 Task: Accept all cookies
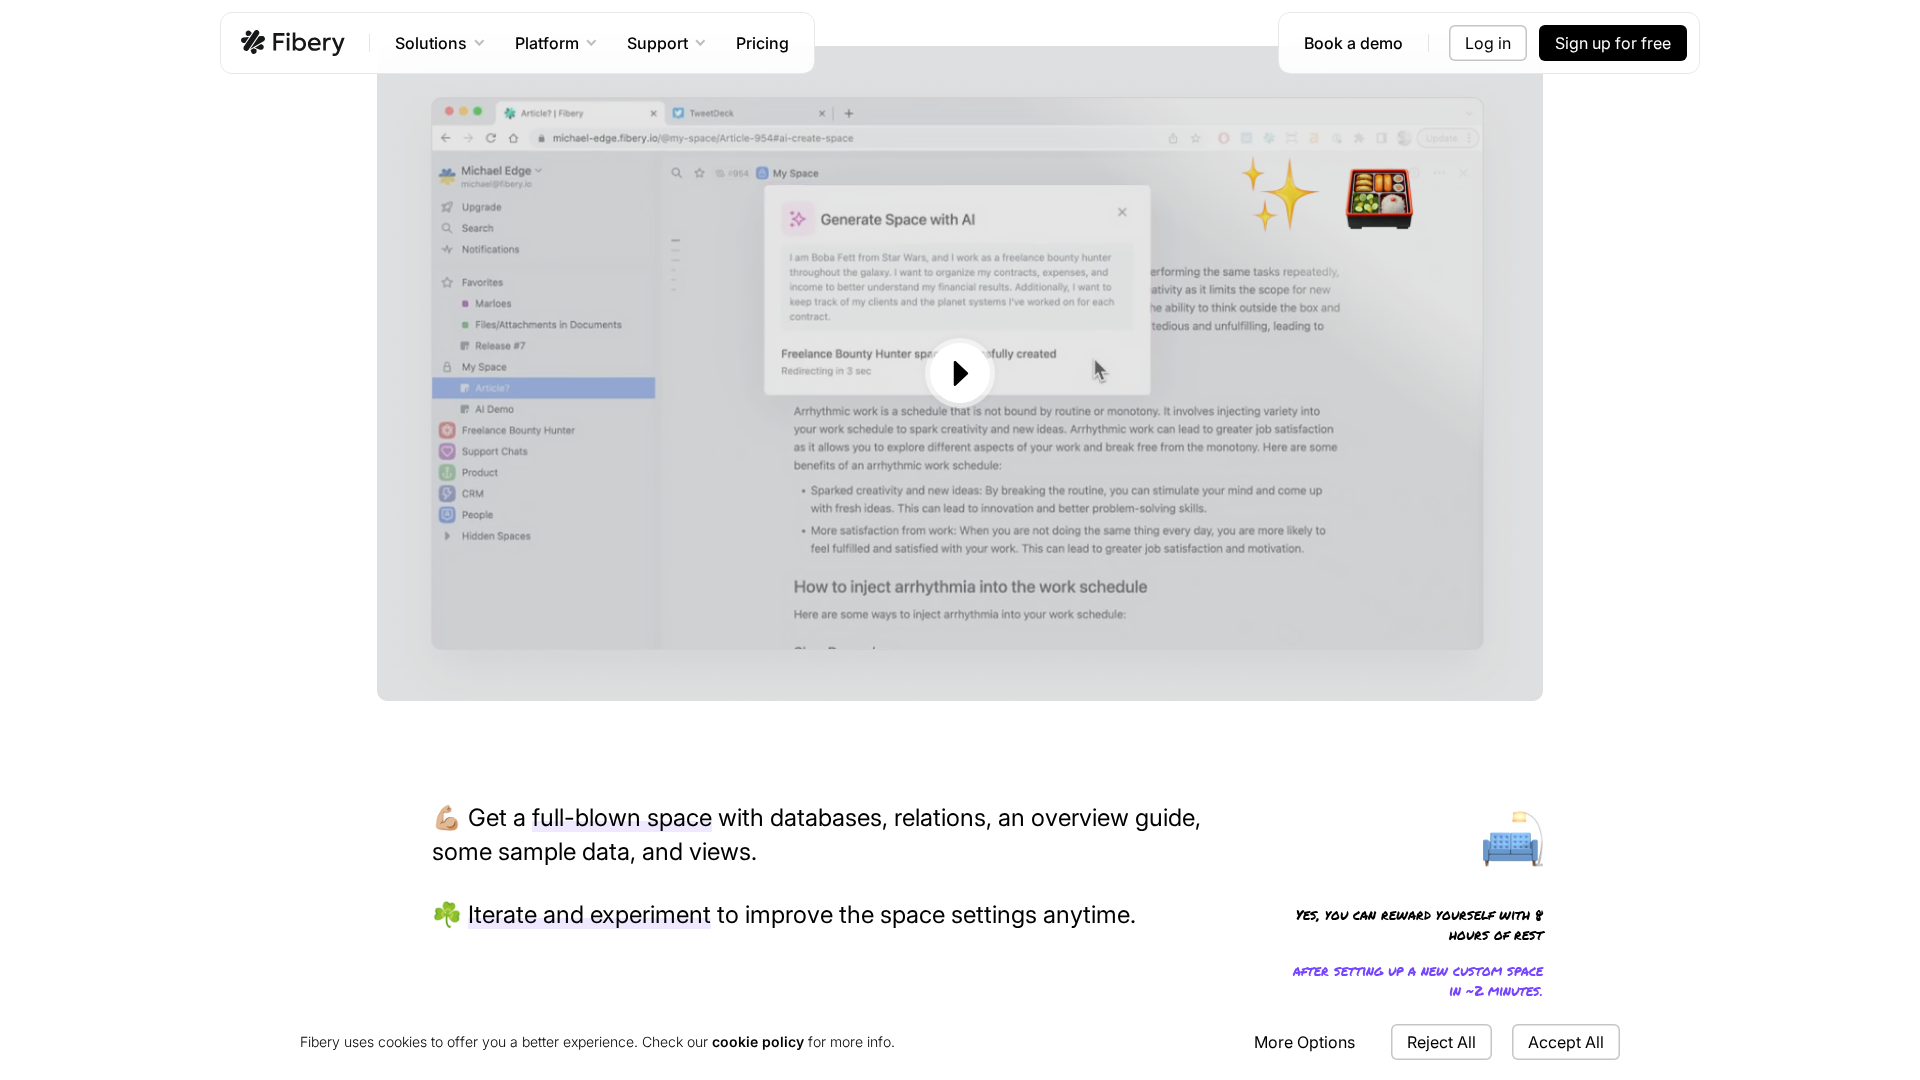coord(1565,1042)
